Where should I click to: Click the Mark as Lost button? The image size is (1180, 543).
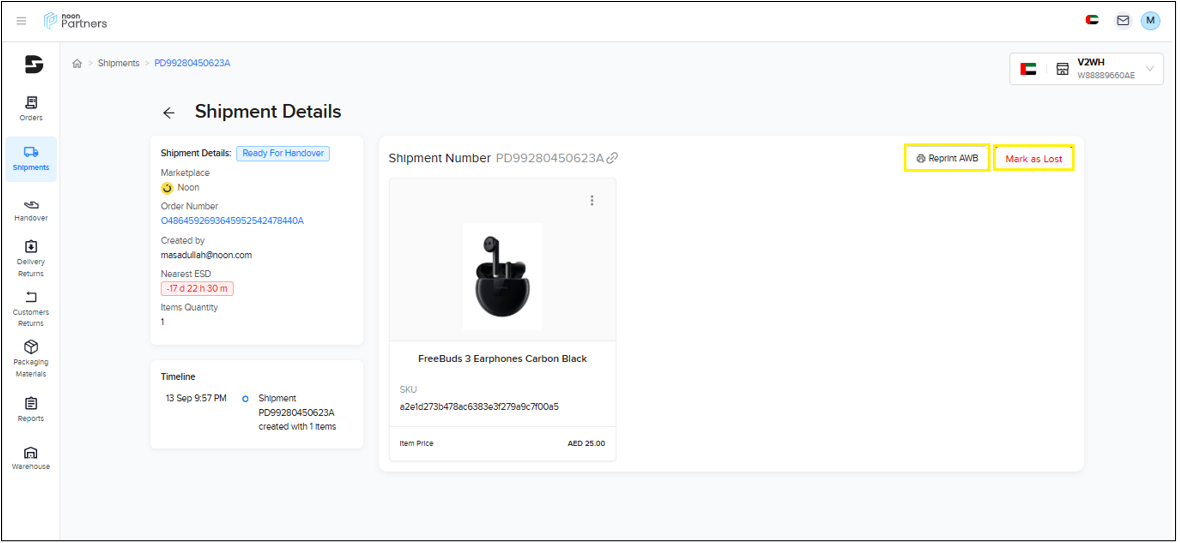pos(1033,159)
